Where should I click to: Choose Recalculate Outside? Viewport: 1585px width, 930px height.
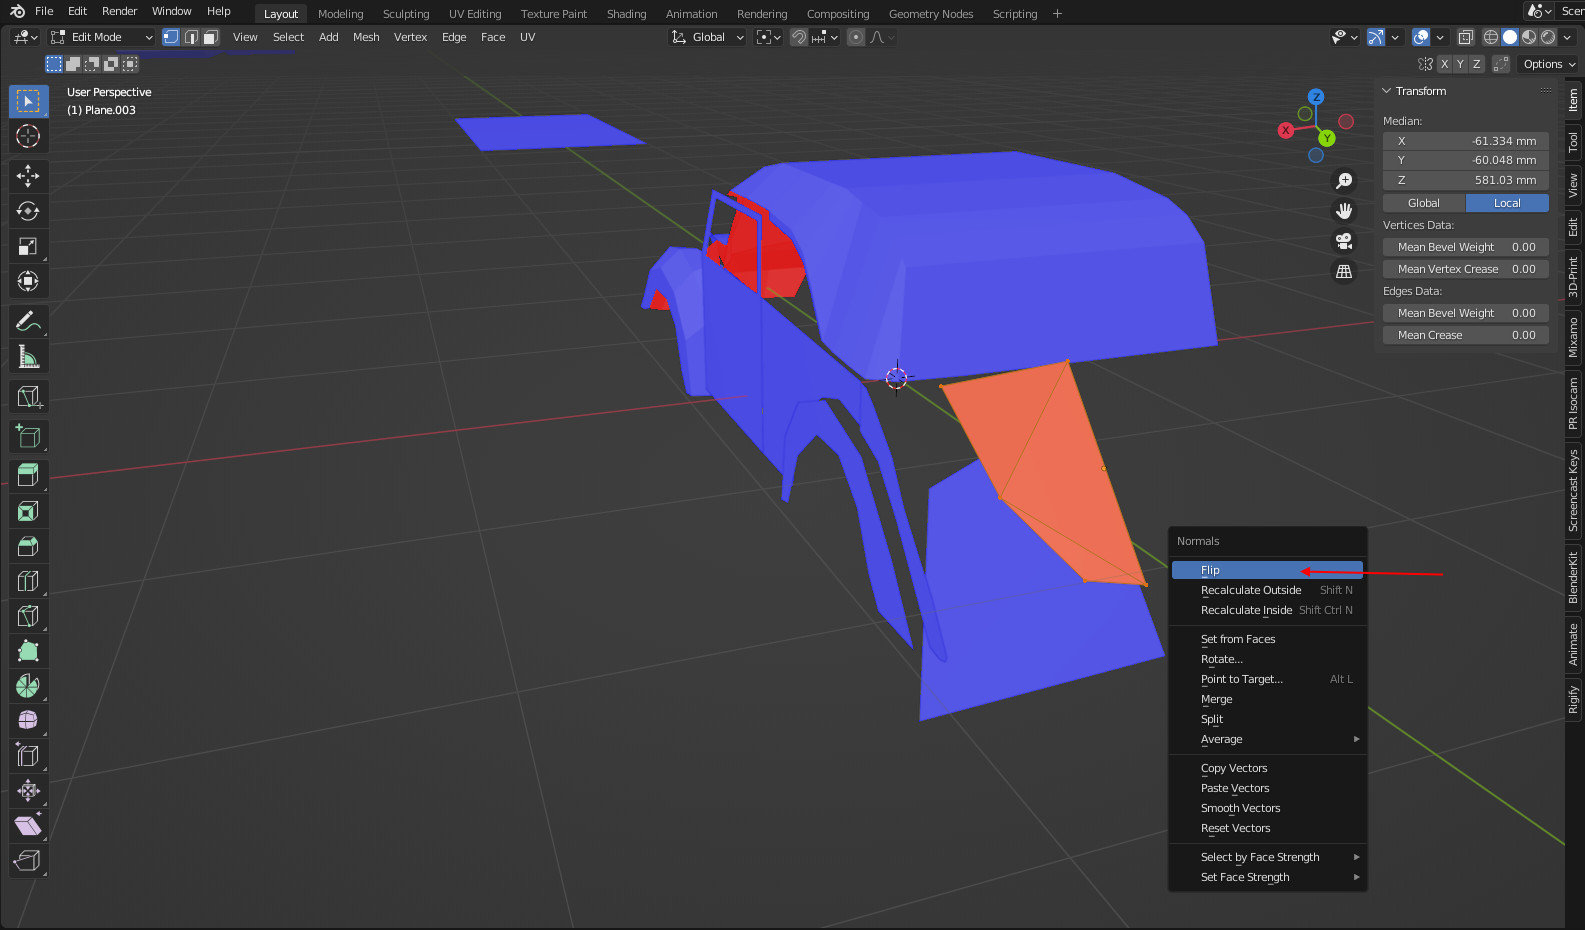[1267, 590]
